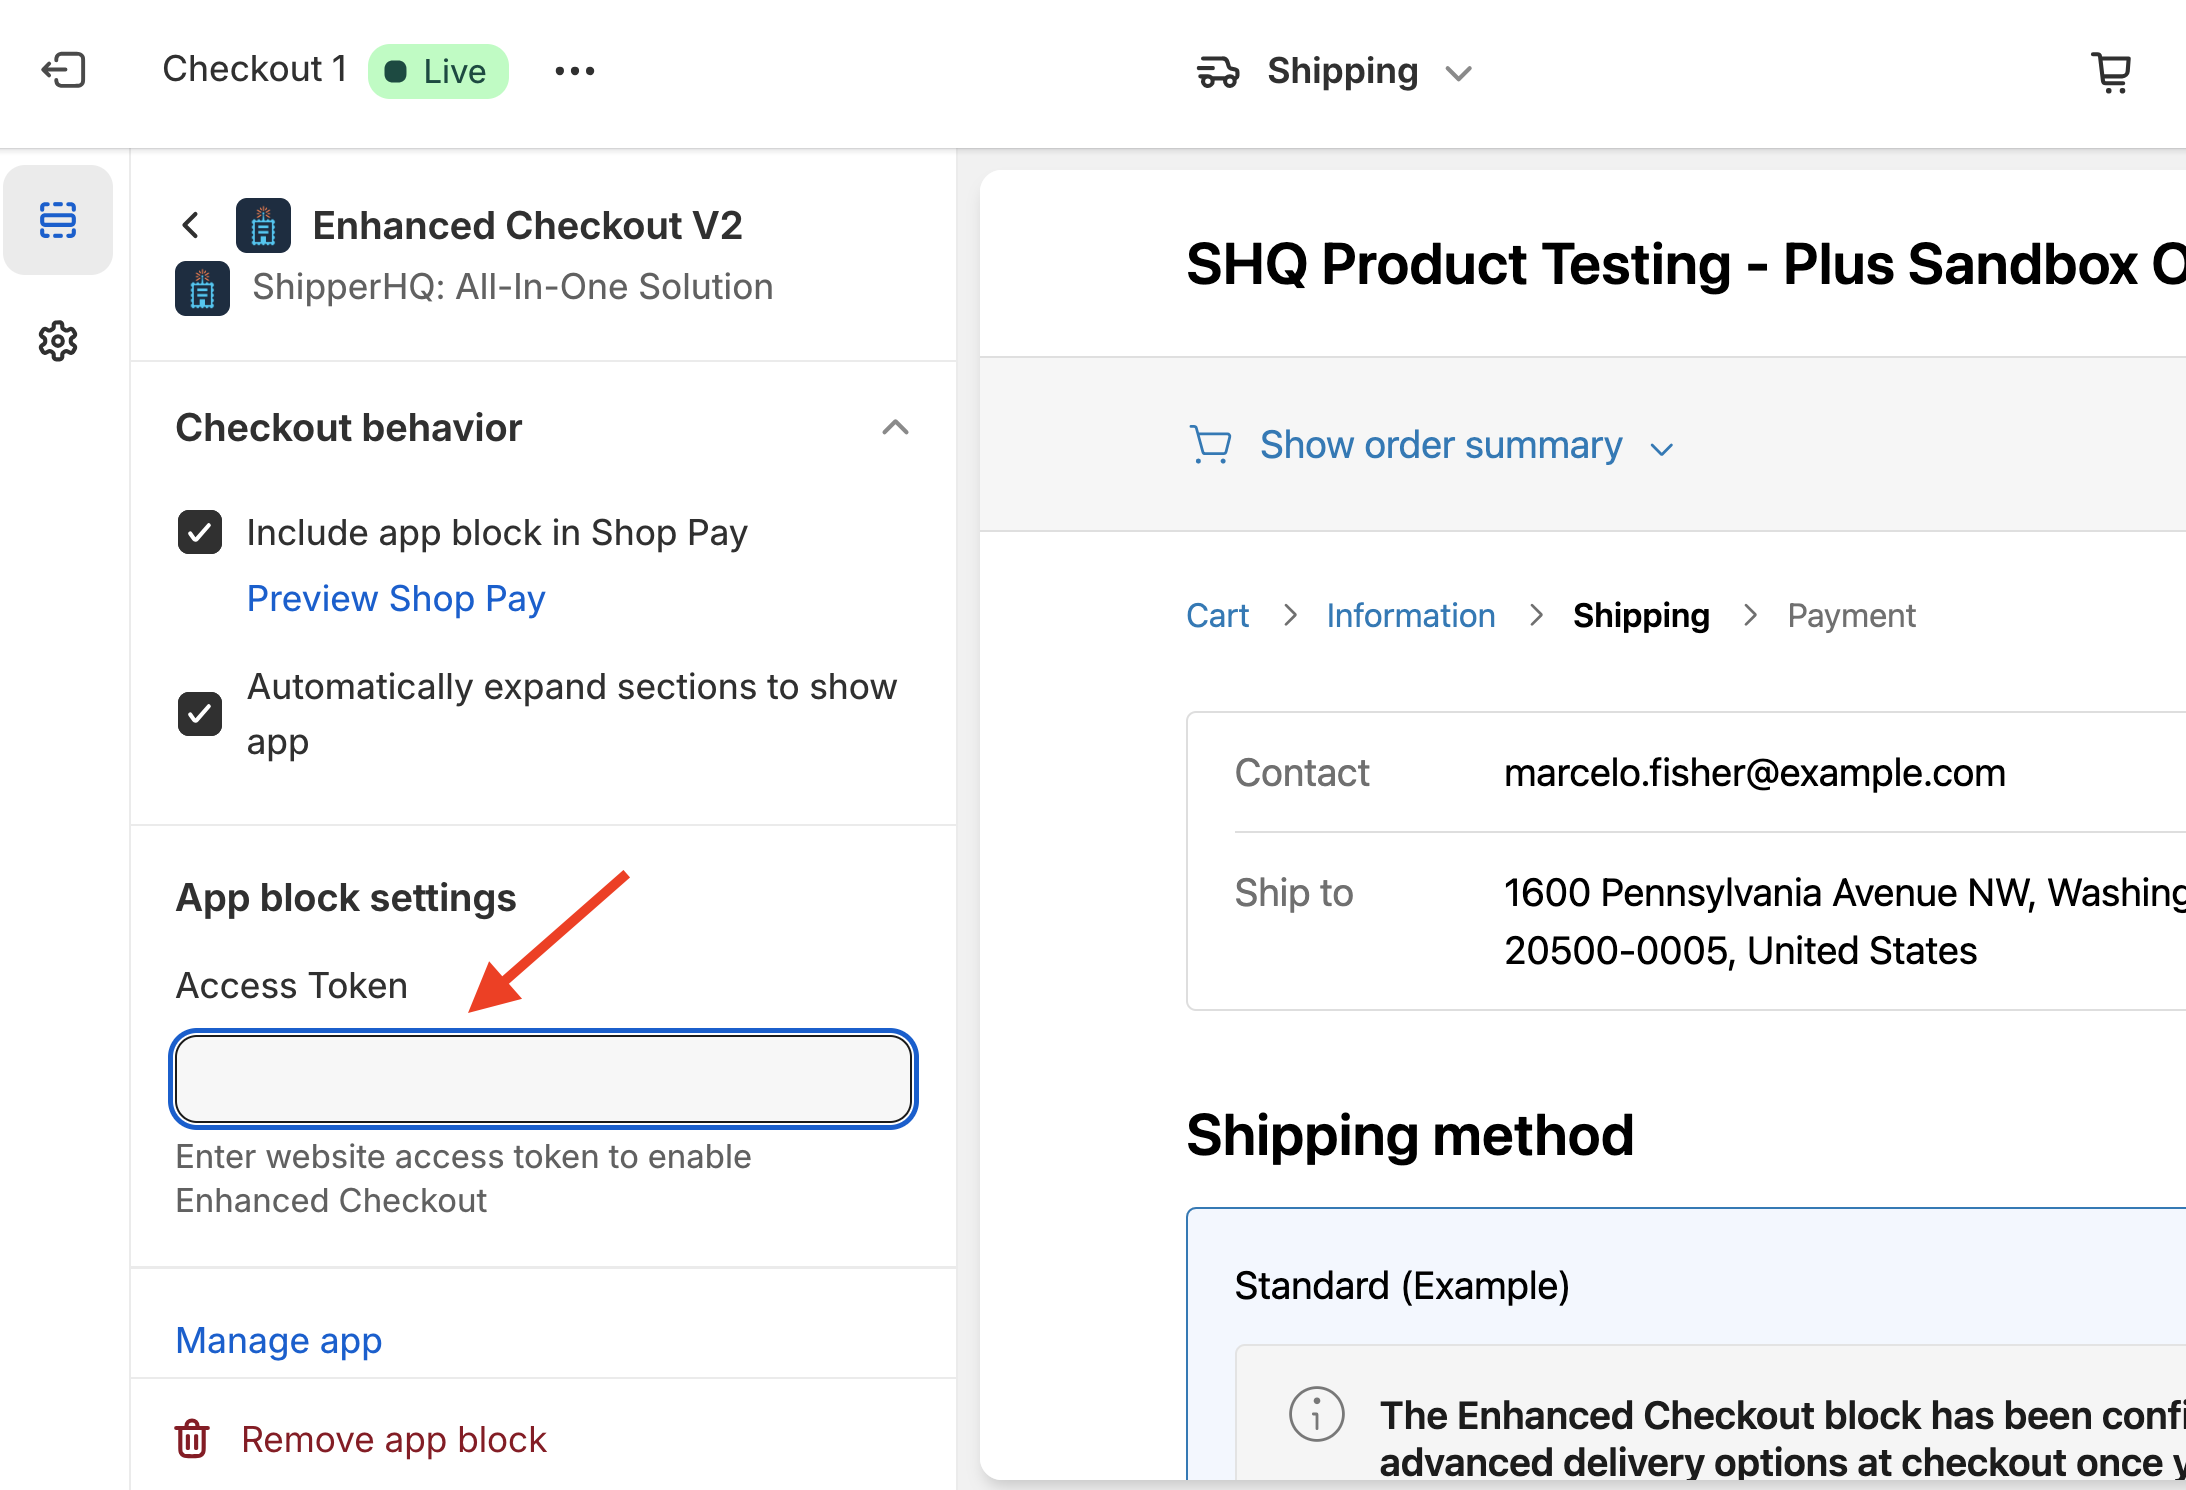This screenshot has height=1490, width=2186.
Task: Click the exit editor icon
Action: pos(63,71)
